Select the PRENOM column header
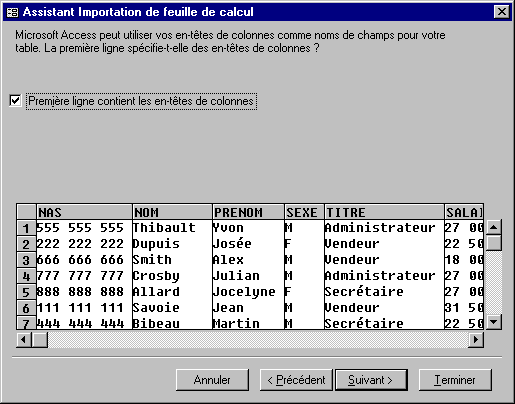Screen dimensions: 515x404 pos(248,212)
